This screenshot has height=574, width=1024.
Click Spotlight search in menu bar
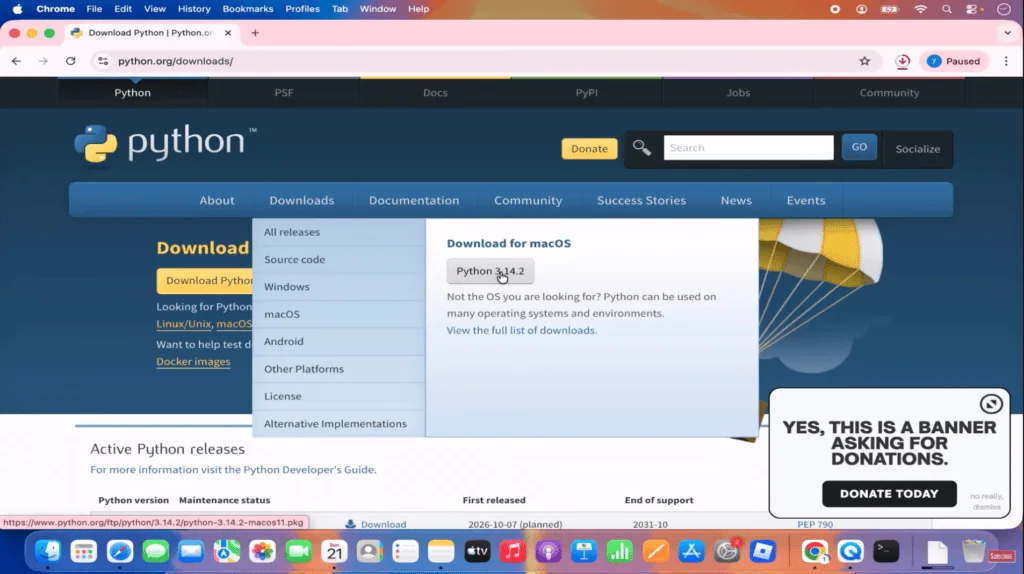click(x=946, y=9)
